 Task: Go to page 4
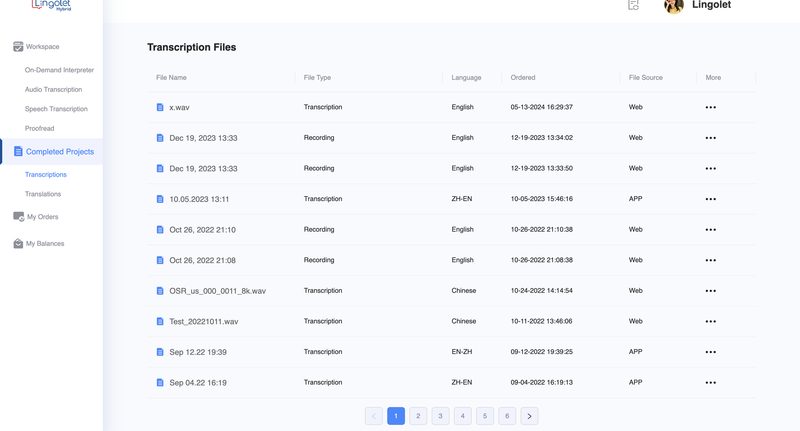coord(463,416)
